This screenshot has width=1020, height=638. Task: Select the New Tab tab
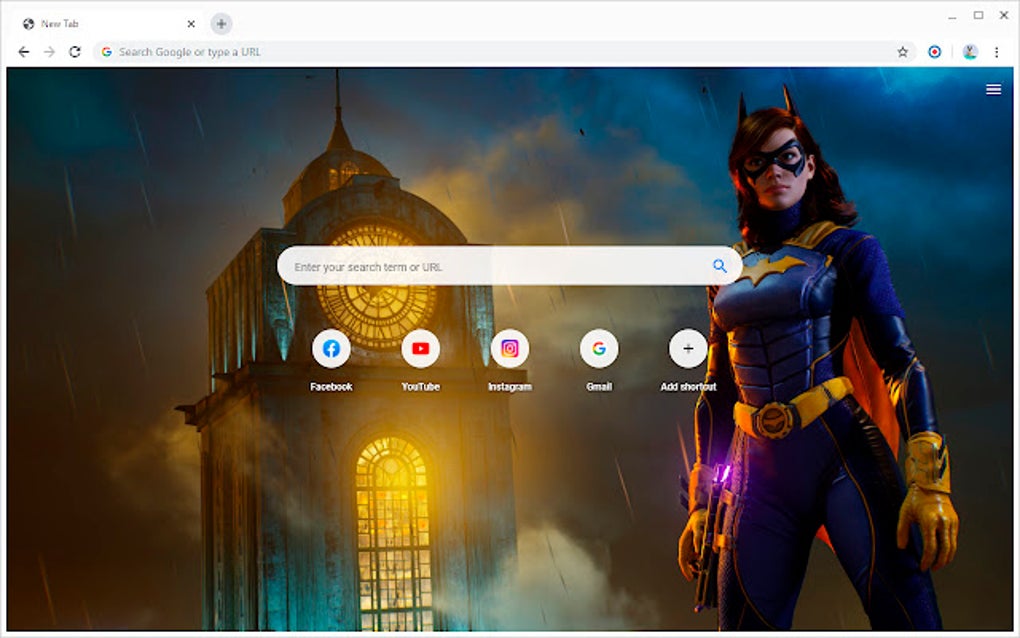107,24
